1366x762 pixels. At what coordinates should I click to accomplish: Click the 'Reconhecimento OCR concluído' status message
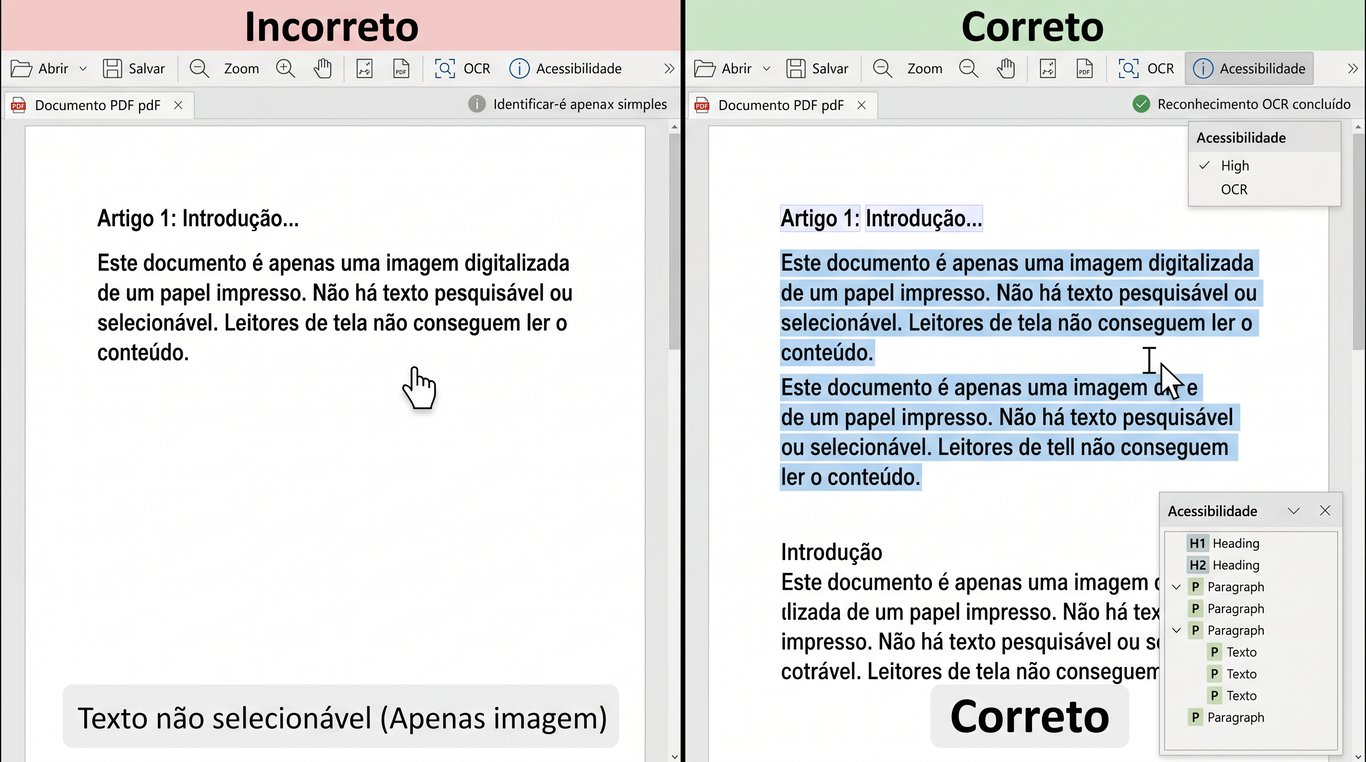click(1254, 104)
